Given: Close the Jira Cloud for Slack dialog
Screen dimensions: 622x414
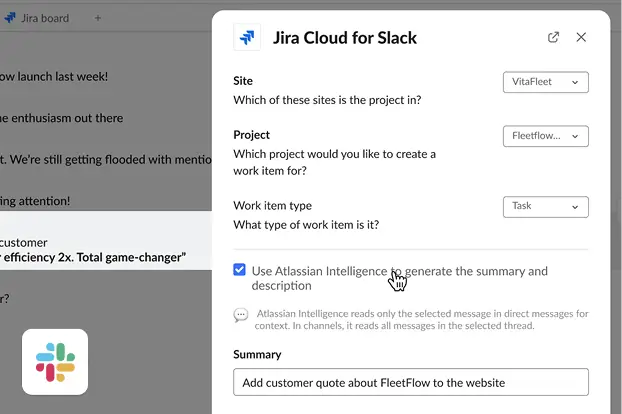Looking at the screenshot, I should [581, 38].
